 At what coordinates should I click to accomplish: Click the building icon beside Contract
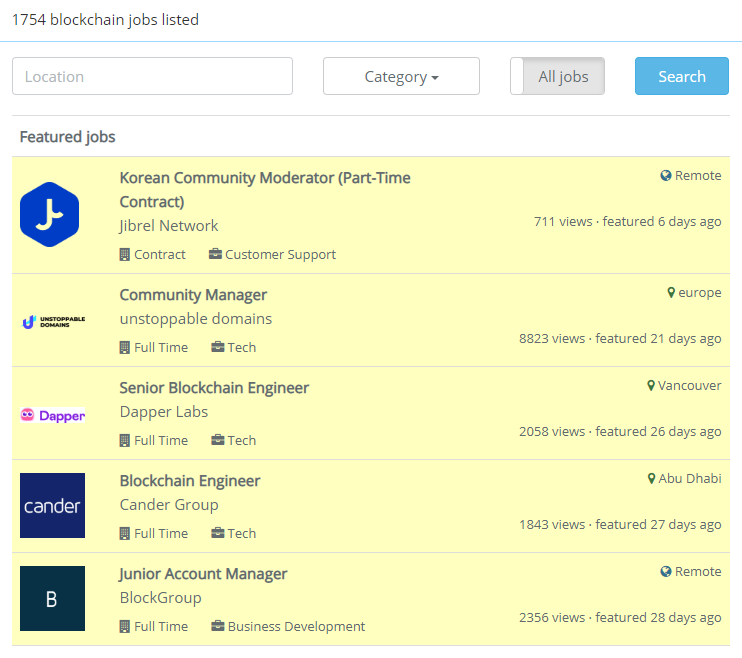click(x=125, y=255)
